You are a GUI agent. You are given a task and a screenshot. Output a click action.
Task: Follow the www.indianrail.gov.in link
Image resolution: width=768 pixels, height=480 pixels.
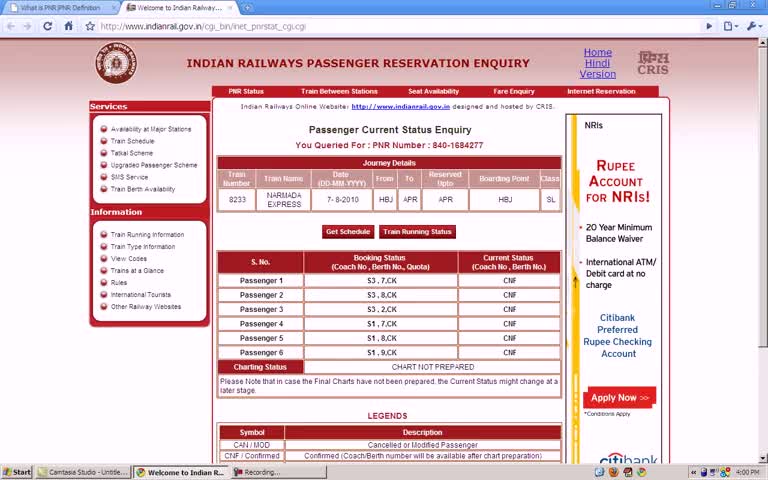click(x=401, y=106)
